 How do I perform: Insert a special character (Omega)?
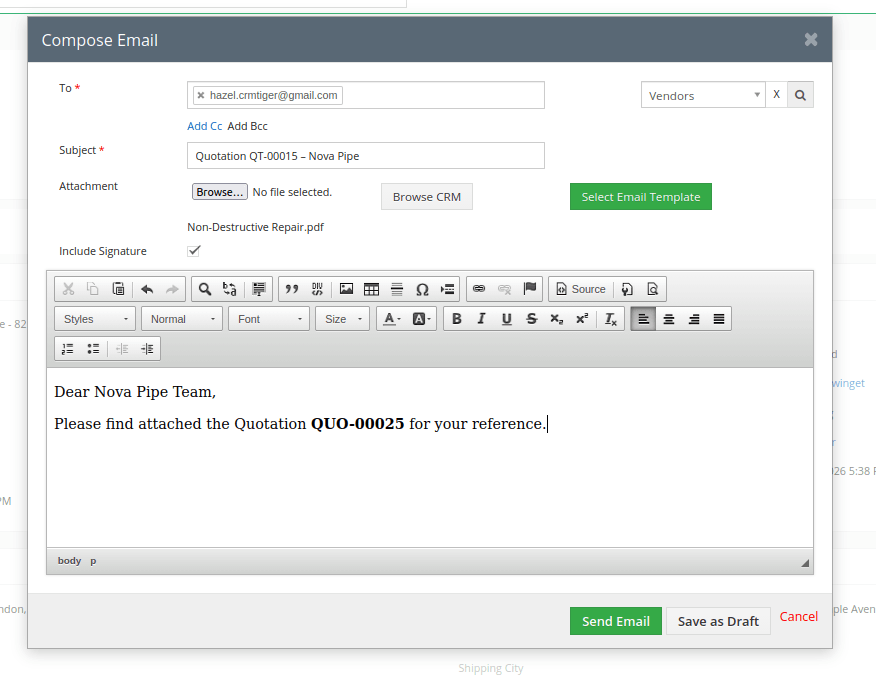point(422,289)
